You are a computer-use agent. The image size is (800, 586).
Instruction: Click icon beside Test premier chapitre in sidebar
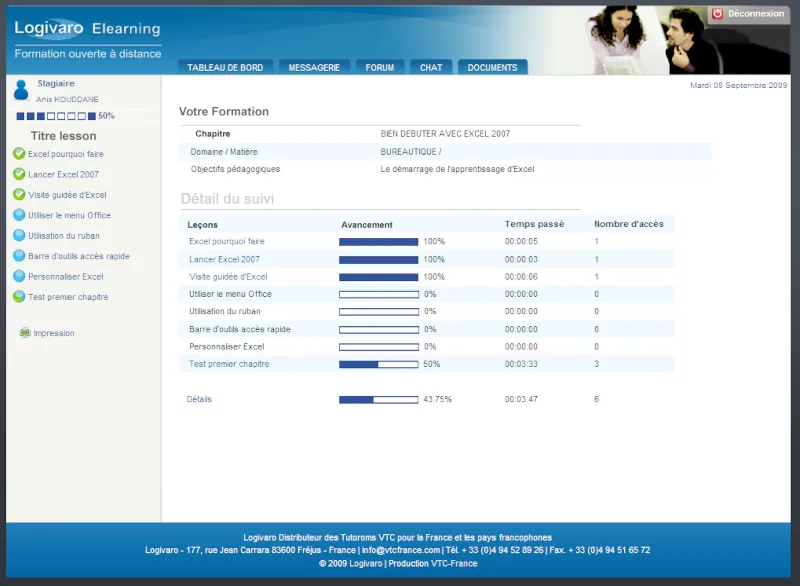(x=19, y=297)
